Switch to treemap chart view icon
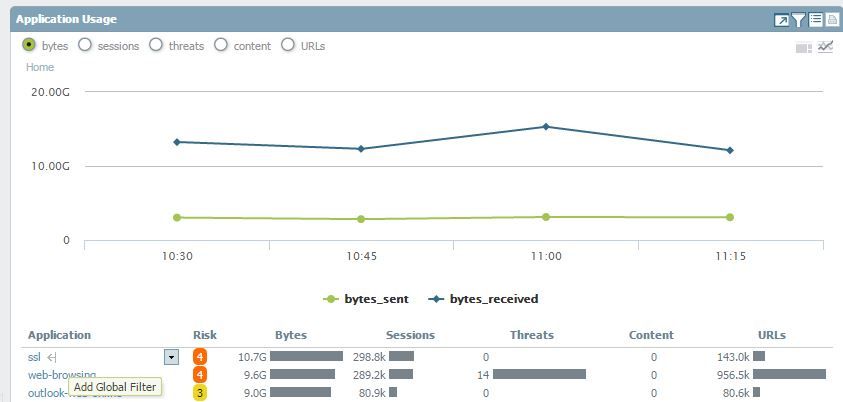Screen dimensions: 843x402 click(x=804, y=47)
